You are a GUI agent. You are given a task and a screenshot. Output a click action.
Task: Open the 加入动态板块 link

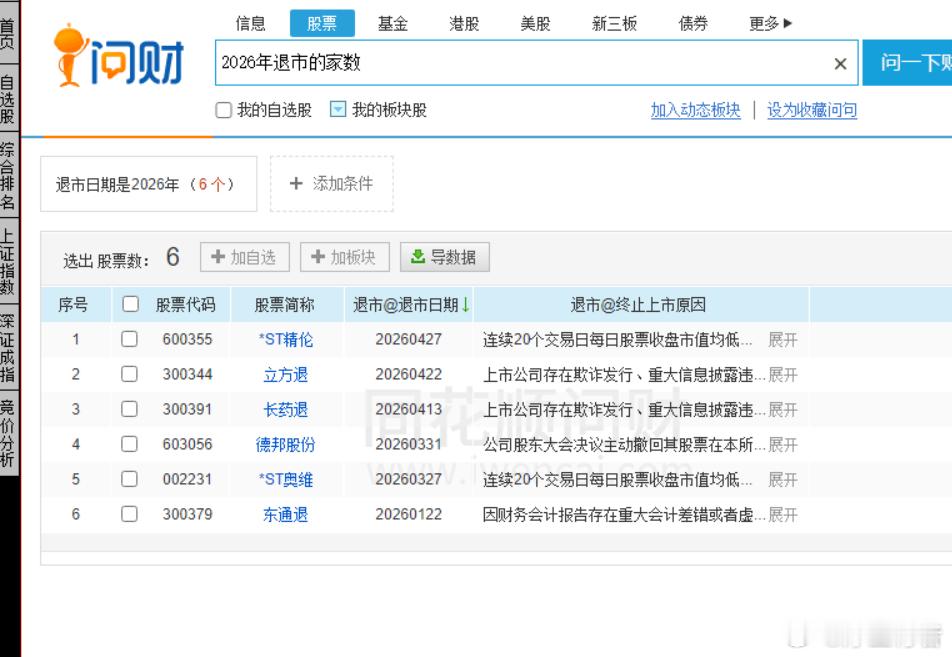[x=696, y=110]
